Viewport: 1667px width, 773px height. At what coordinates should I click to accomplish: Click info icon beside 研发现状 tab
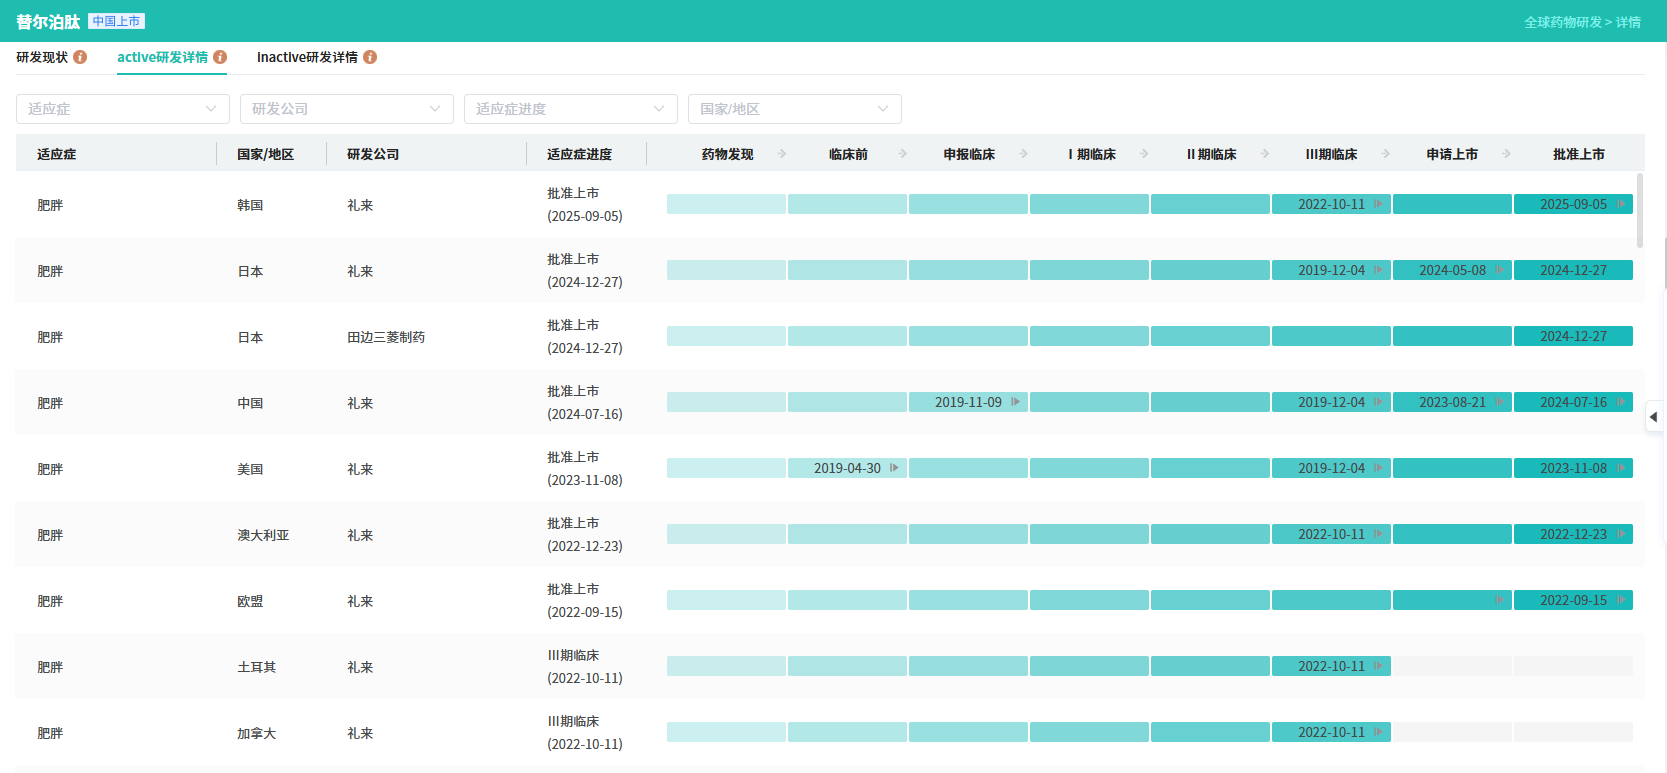pos(80,57)
